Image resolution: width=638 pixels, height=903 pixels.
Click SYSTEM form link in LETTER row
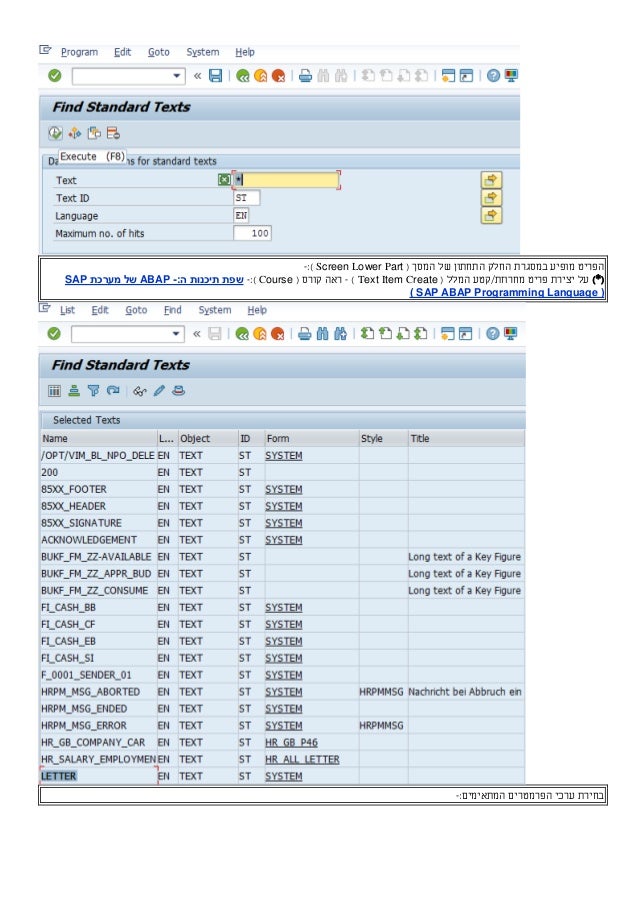(x=283, y=776)
